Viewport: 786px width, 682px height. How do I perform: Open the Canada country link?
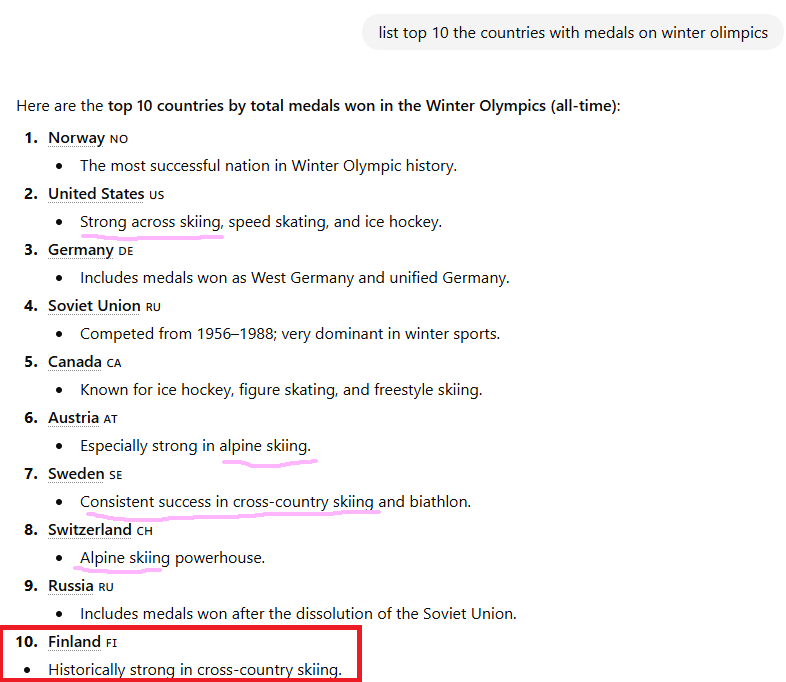click(x=75, y=362)
